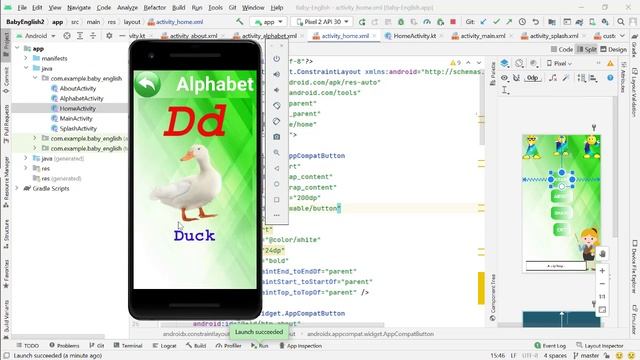Image resolution: width=640 pixels, height=360 pixels.
Task: Click emulator zoom magnifier icon
Action: coord(277,152)
